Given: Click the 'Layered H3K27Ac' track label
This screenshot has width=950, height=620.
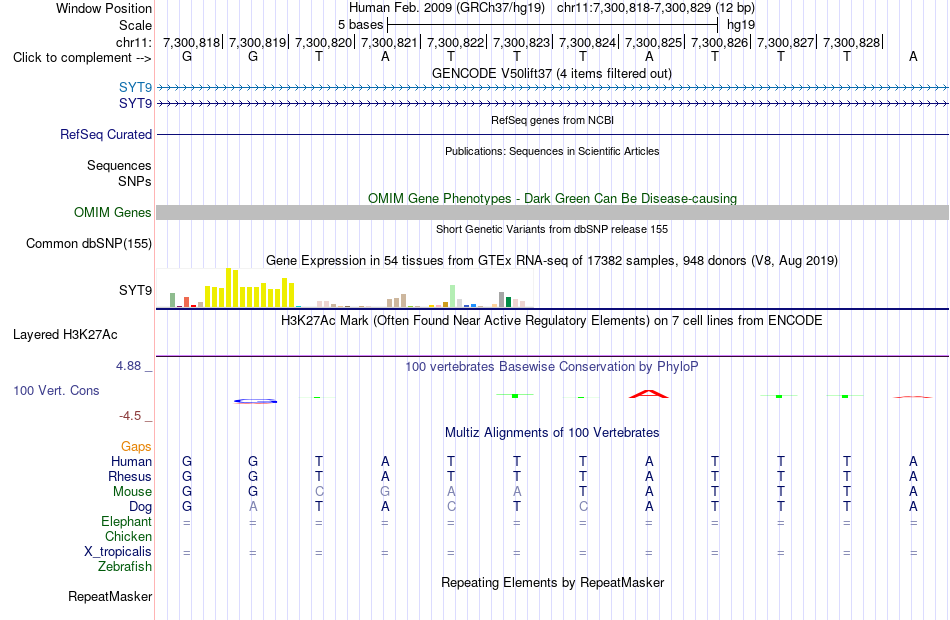Looking at the screenshot, I should 65,335.
